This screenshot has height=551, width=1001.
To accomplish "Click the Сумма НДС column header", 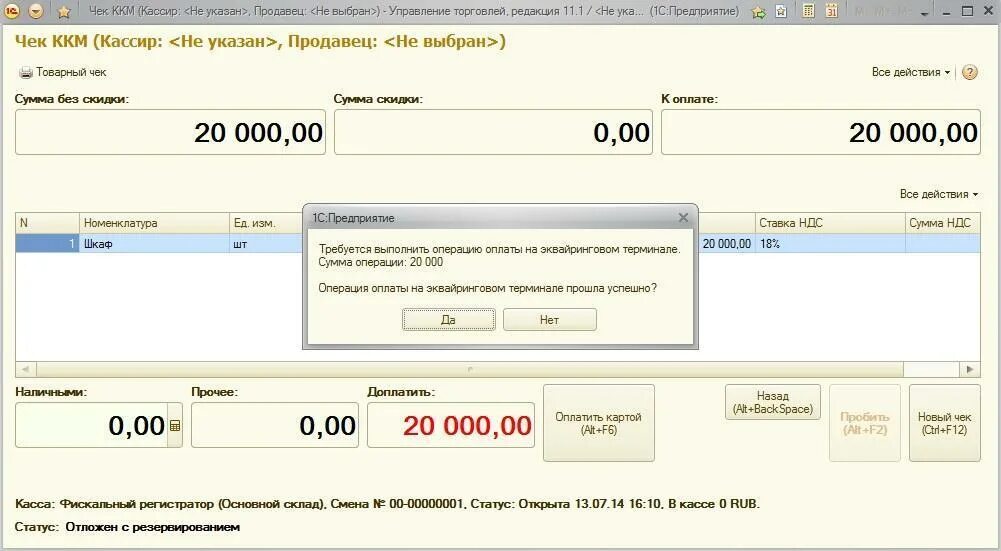I will pyautogui.click(x=943, y=223).
